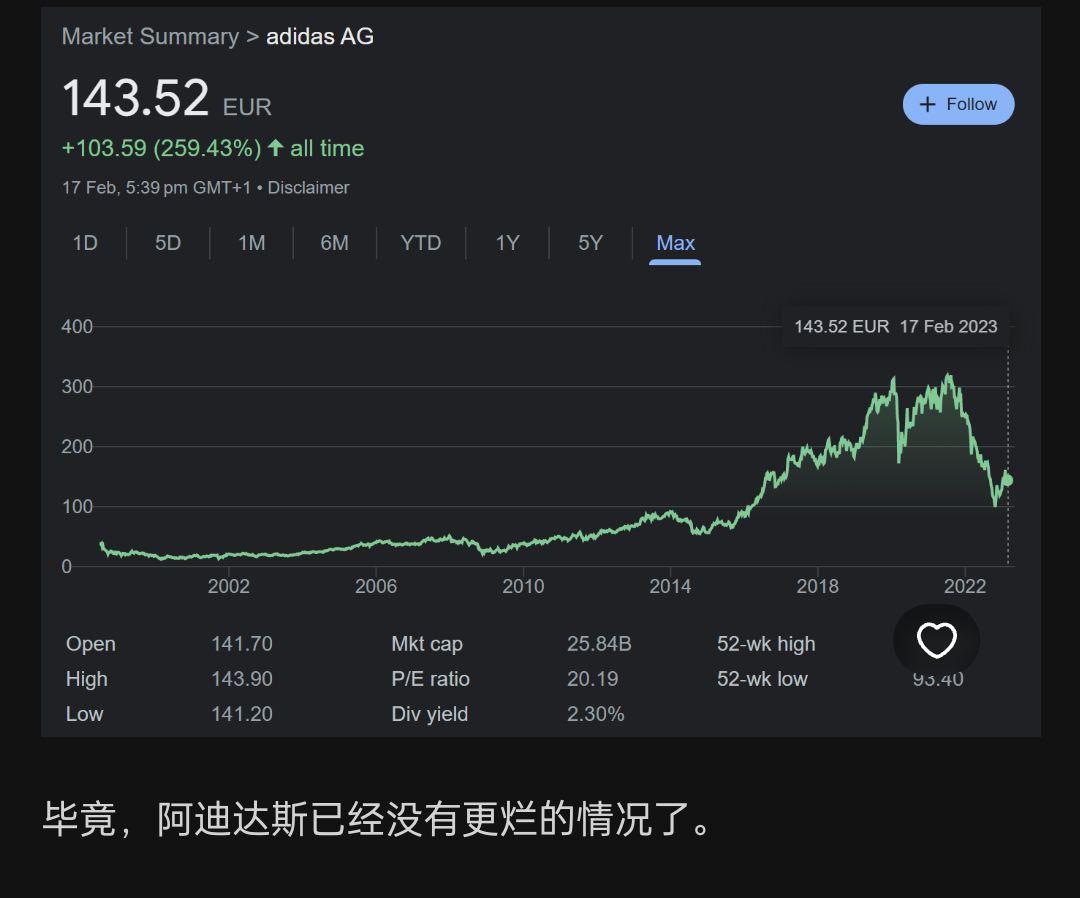Click the 143.52 EUR price

coord(167,98)
